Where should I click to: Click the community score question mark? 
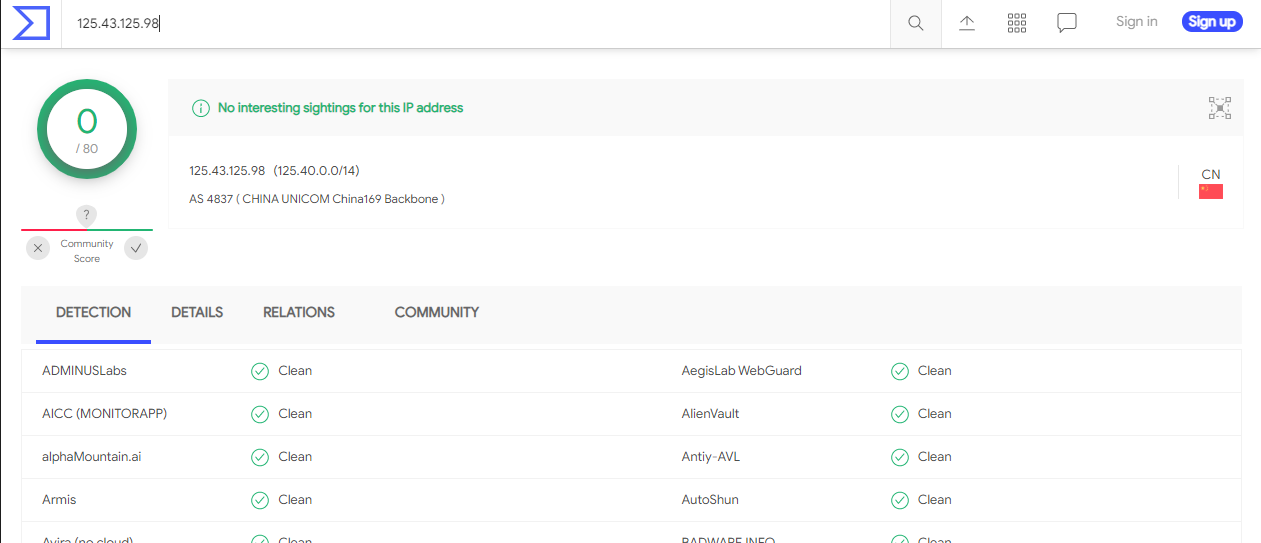(87, 215)
